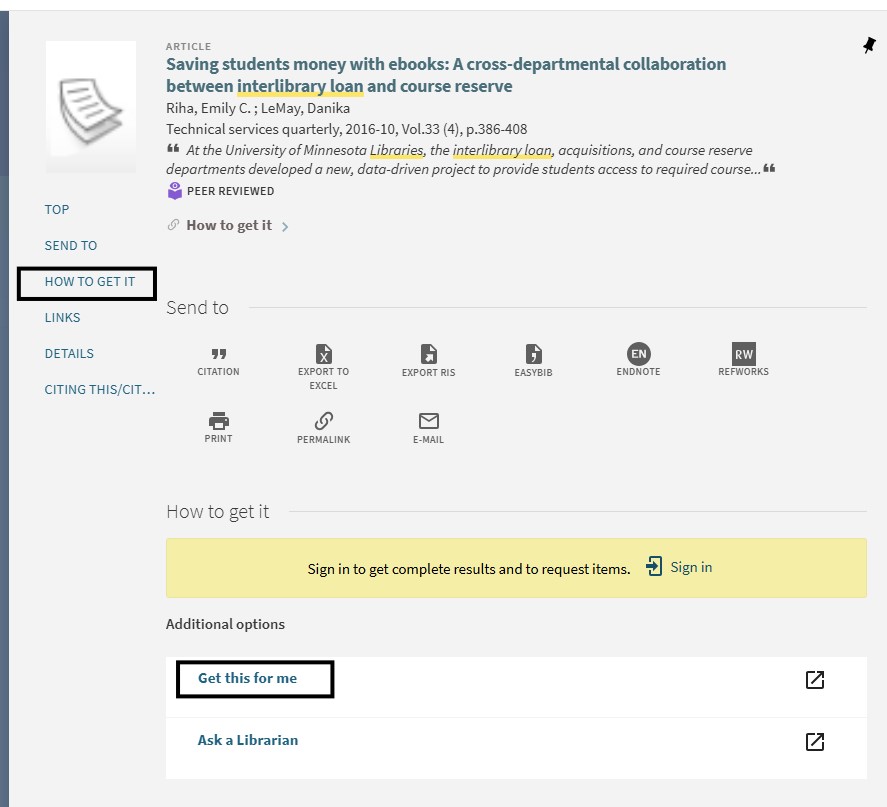The height and width of the screenshot is (807, 887).
Task: Go to HOW TO GET IT in sidebar
Action: tap(90, 282)
